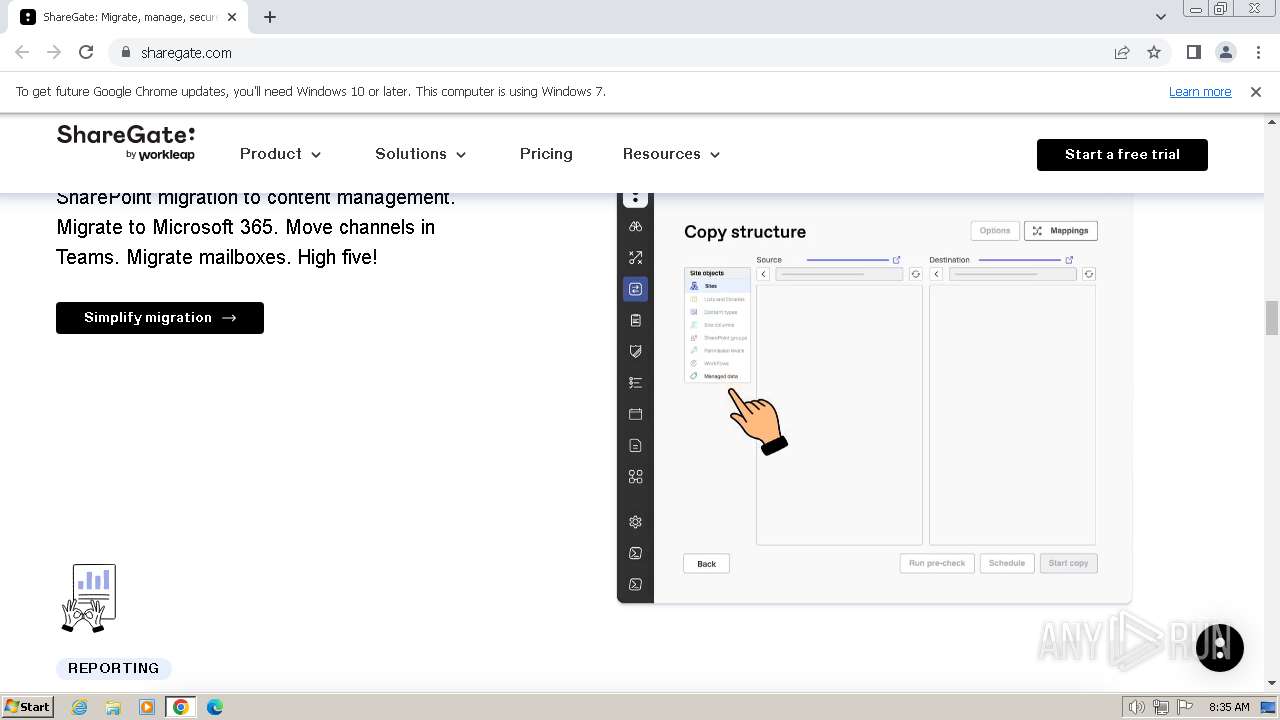Image resolution: width=1280 pixels, height=720 pixels.
Task: Select the shield icon in the app sidebar
Action: tap(636, 351)
